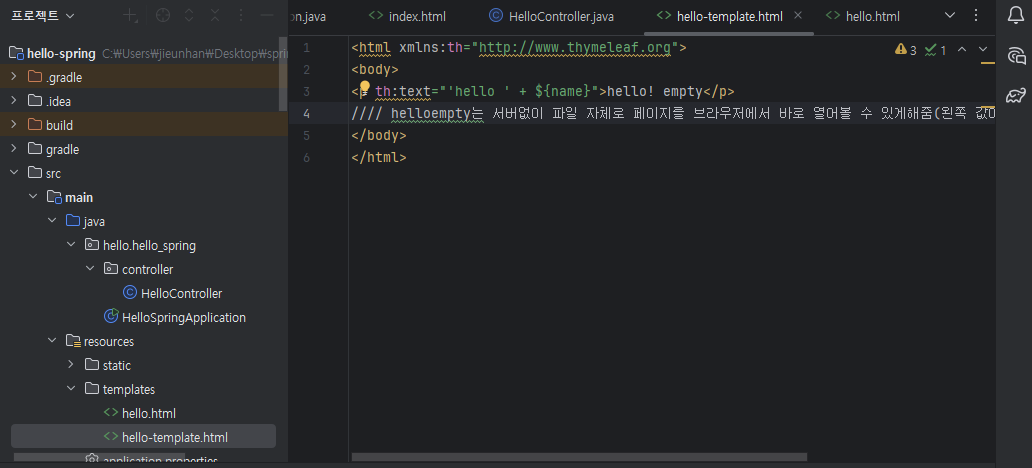Collapse the main folder
The width and height of the screenshot is (1032, 468).
pos(33,197)
